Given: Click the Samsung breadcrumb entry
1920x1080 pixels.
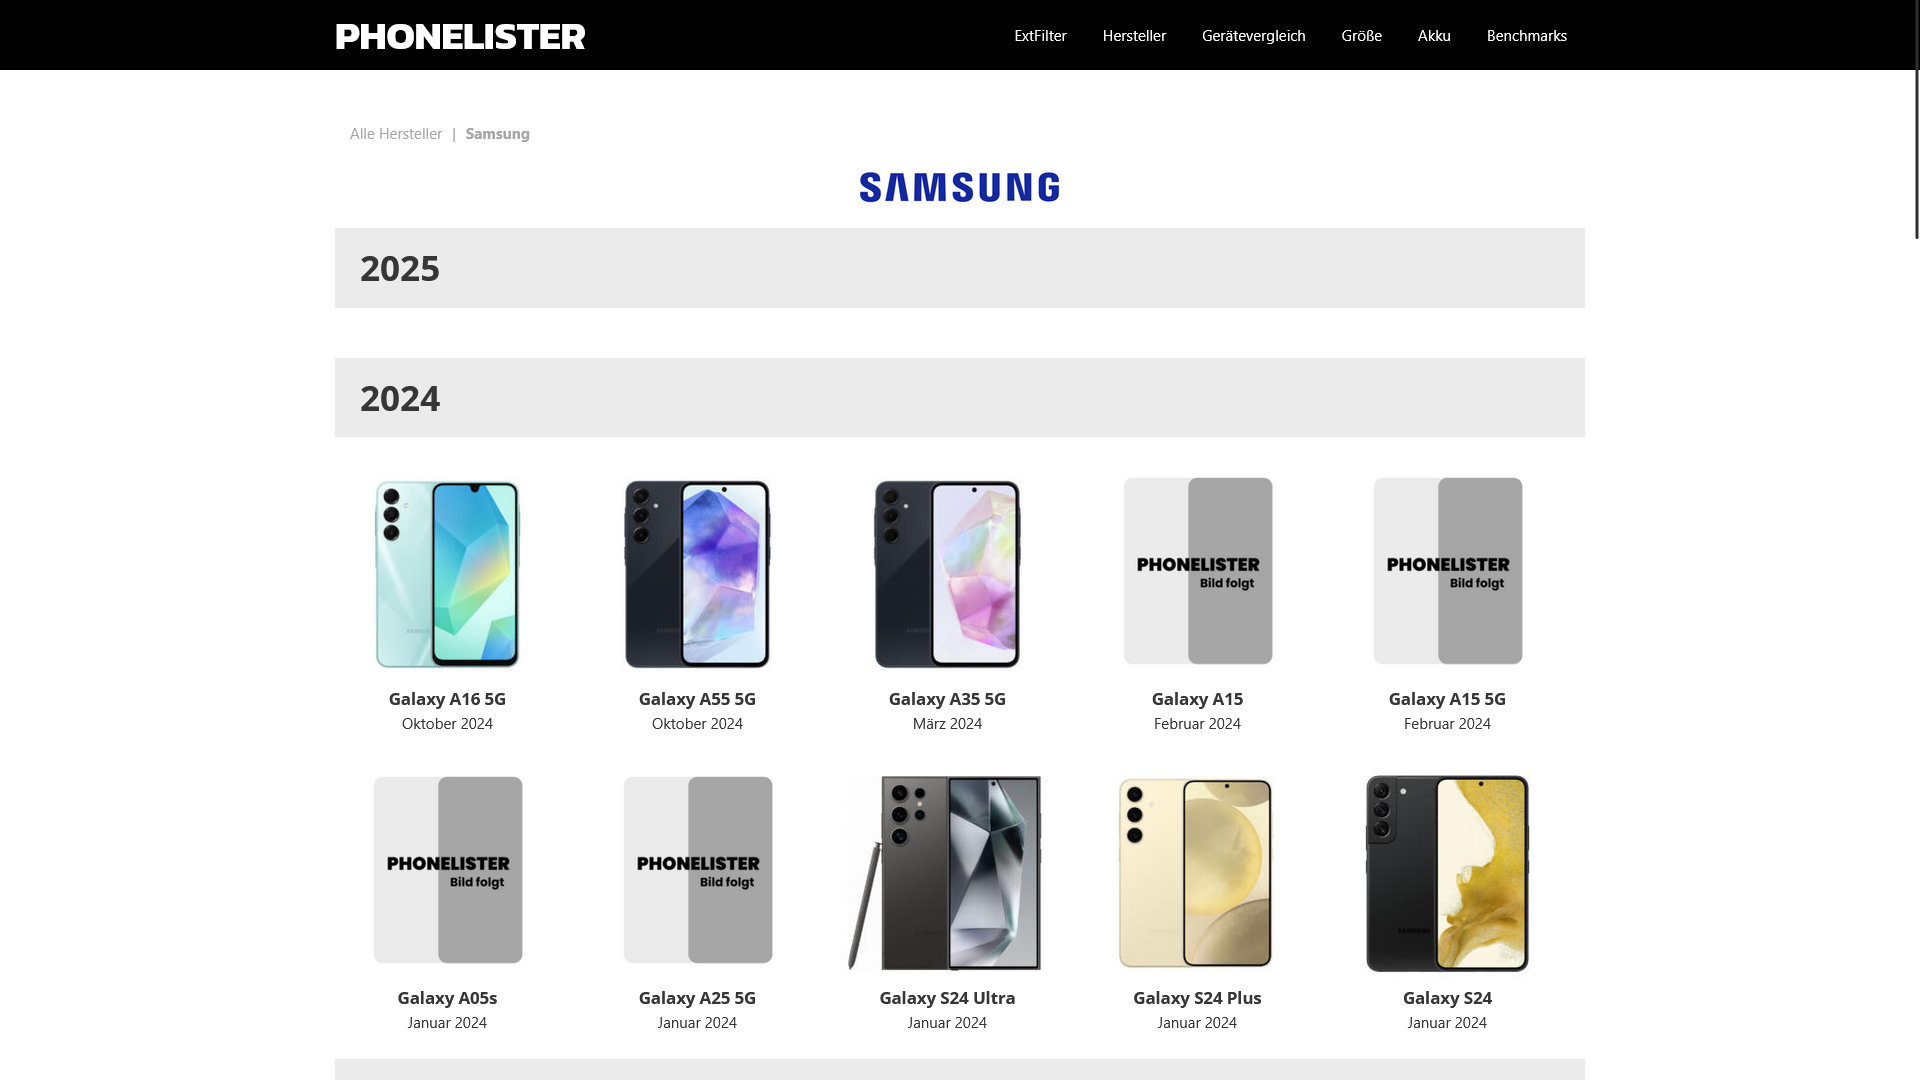Looking at the screenshot, I should 497,134.
